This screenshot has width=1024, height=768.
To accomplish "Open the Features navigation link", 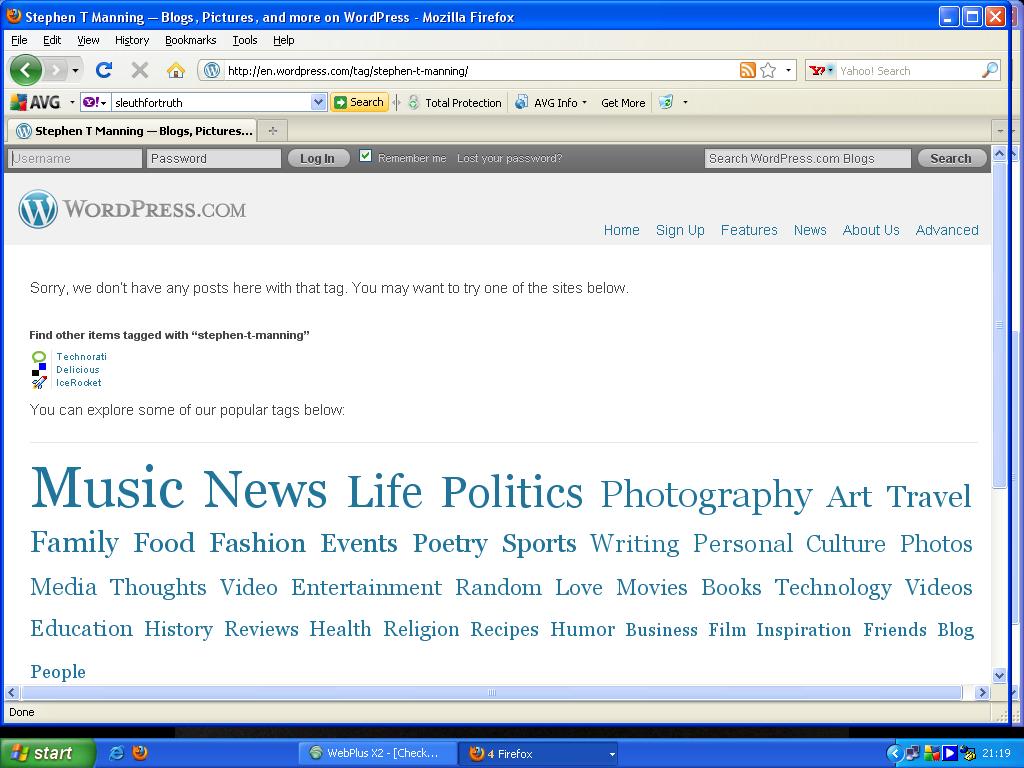I will 749,230.
